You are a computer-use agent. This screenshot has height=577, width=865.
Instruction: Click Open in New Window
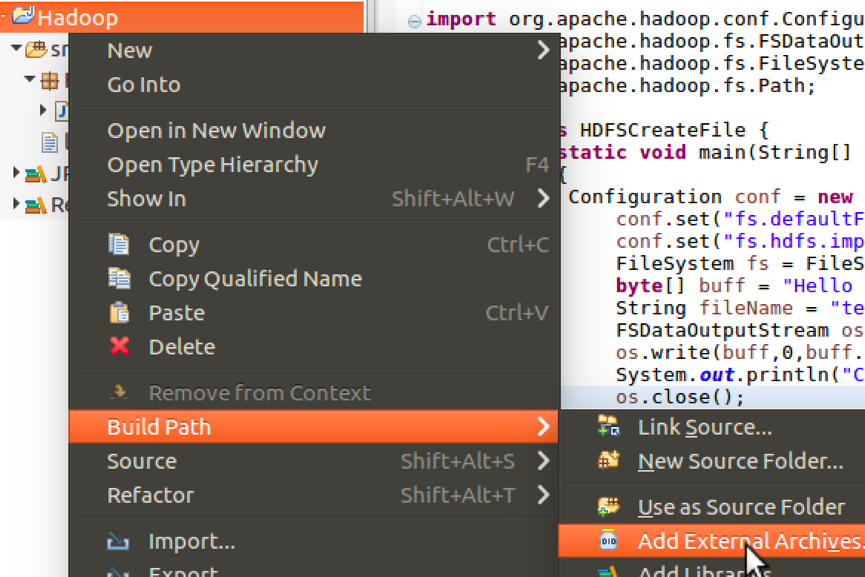click(215, 129)
